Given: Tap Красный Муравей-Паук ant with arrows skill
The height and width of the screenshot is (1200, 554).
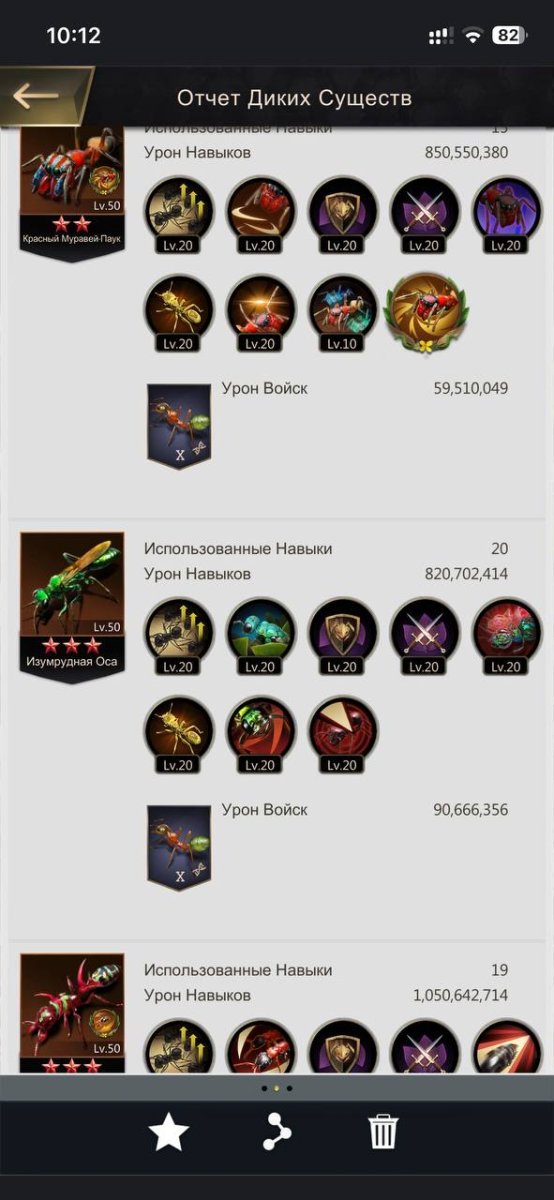Looking at the screenshot, I should click(179, 214).
